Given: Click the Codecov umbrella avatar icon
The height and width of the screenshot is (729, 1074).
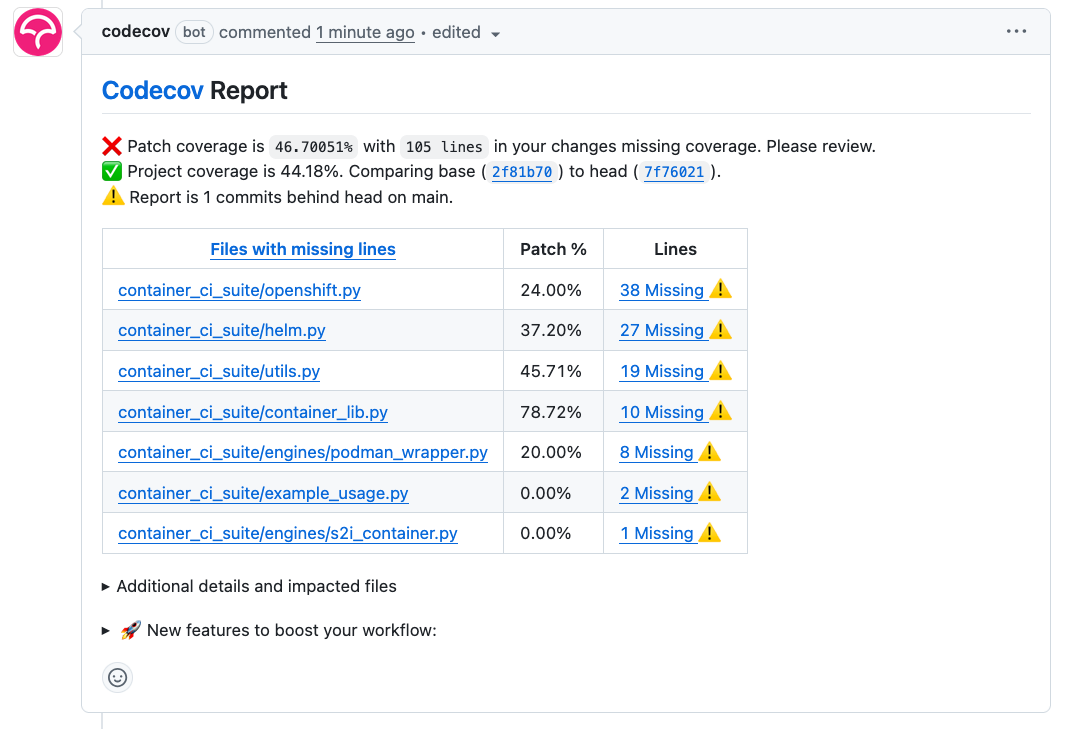Looking at the screenshot, I should tap(38, 32).
